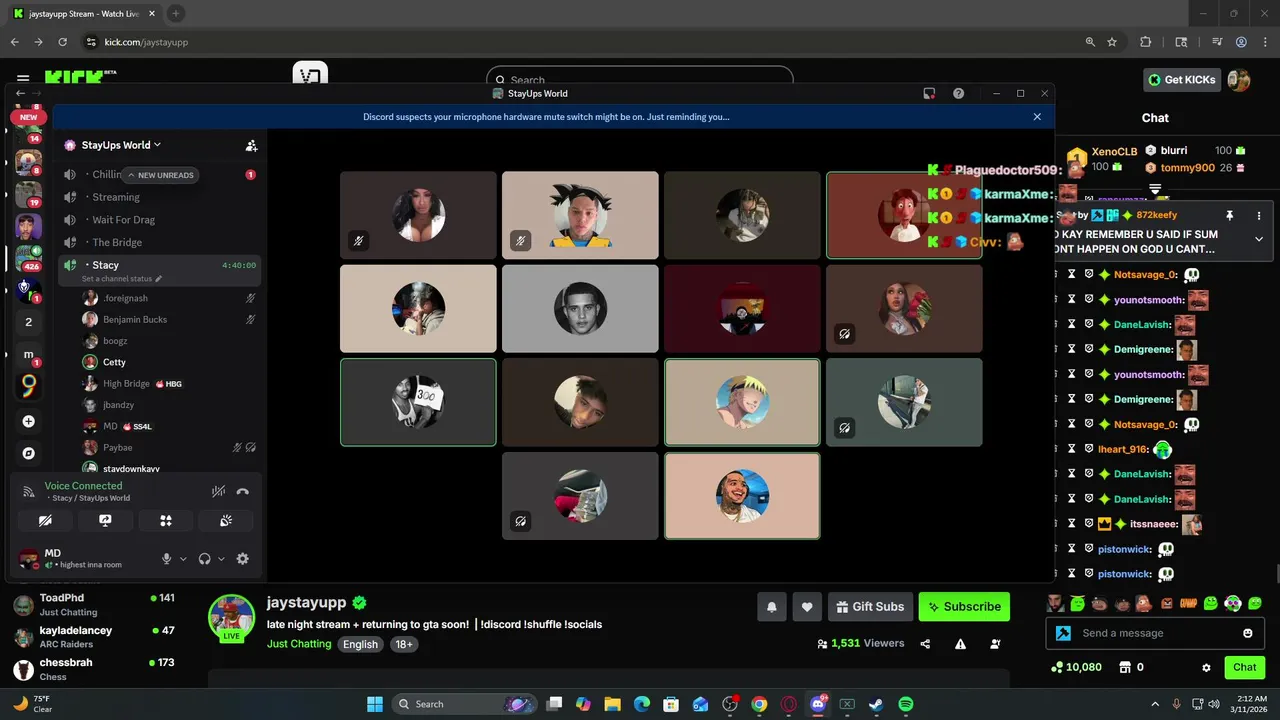Open a new Chrome tab
1280x720 pixels.
click(175, 14)
